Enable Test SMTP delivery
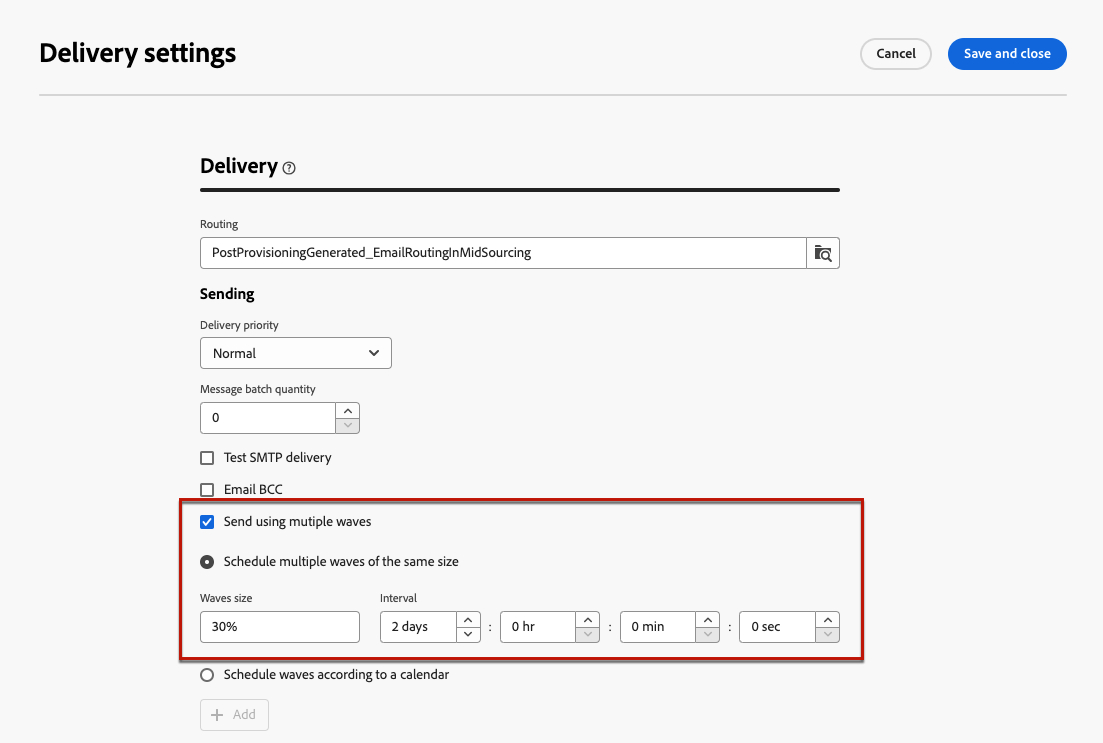Screen dimensions: 1103x743 [x=207, y=457]
